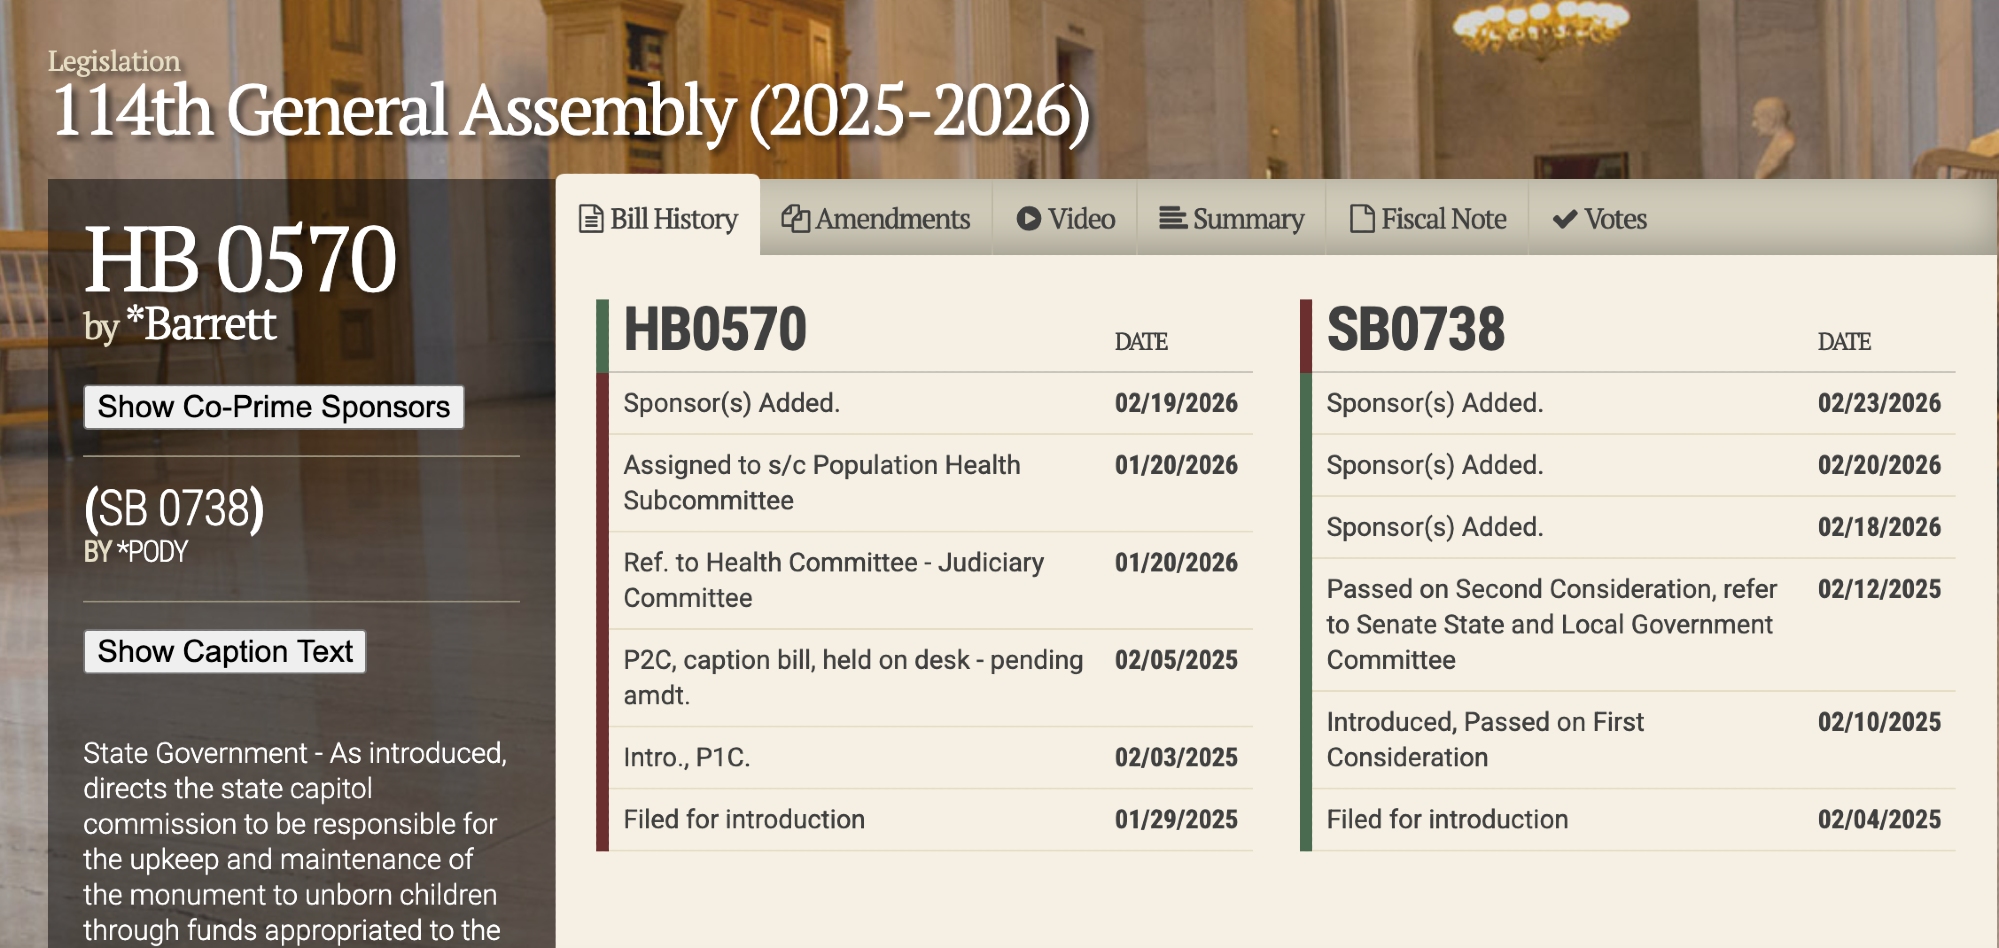Switch to the Fiscal Note tab
Image resolution: width=1999 pixels, height=948 pixels.
1443,219
